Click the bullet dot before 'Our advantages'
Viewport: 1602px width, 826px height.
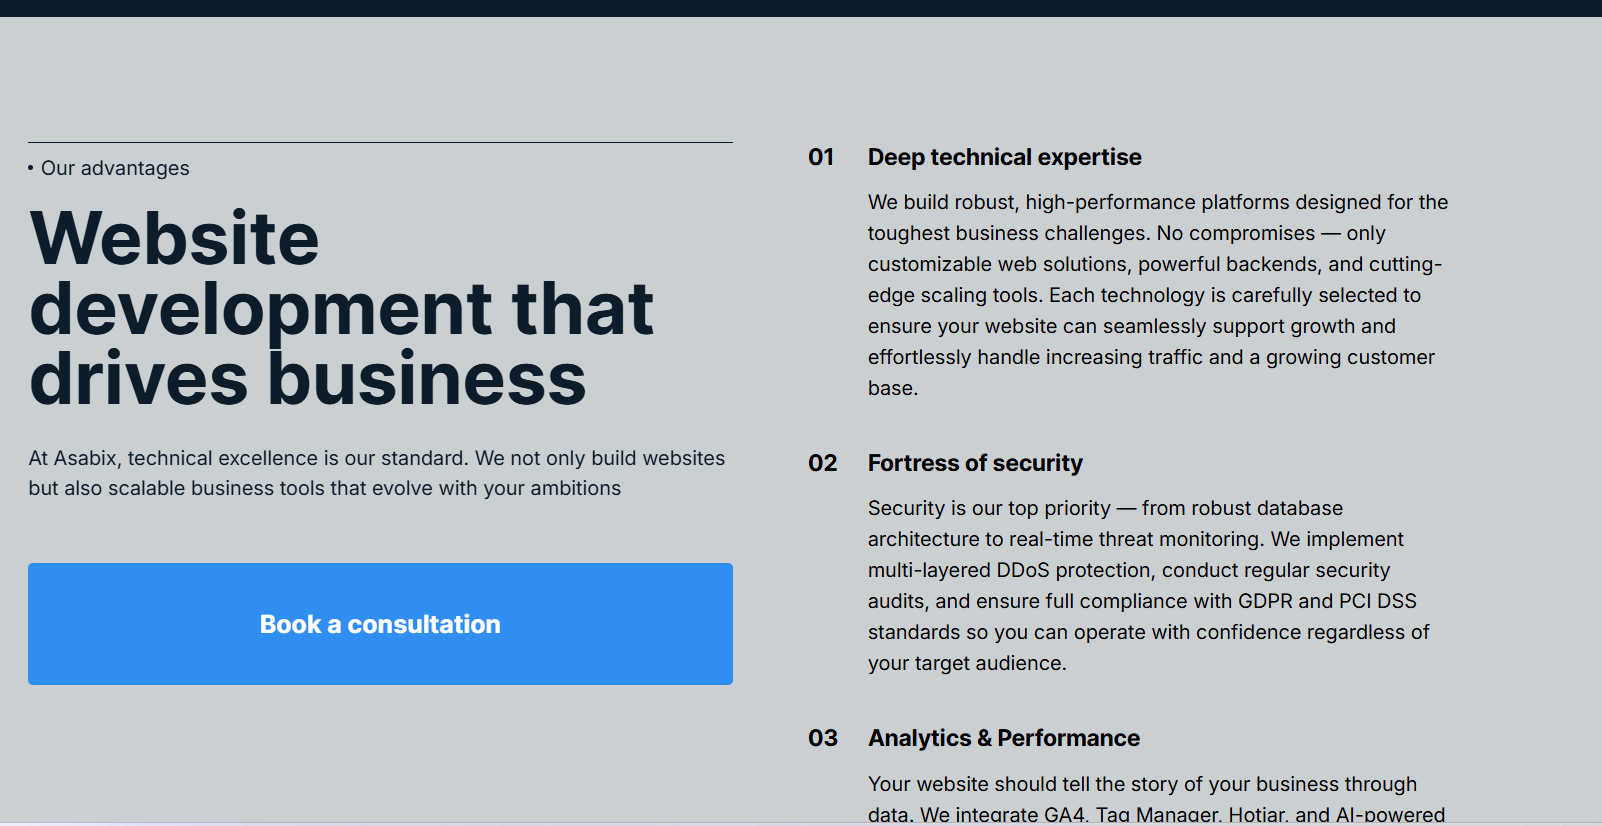[x=31, y=168]
